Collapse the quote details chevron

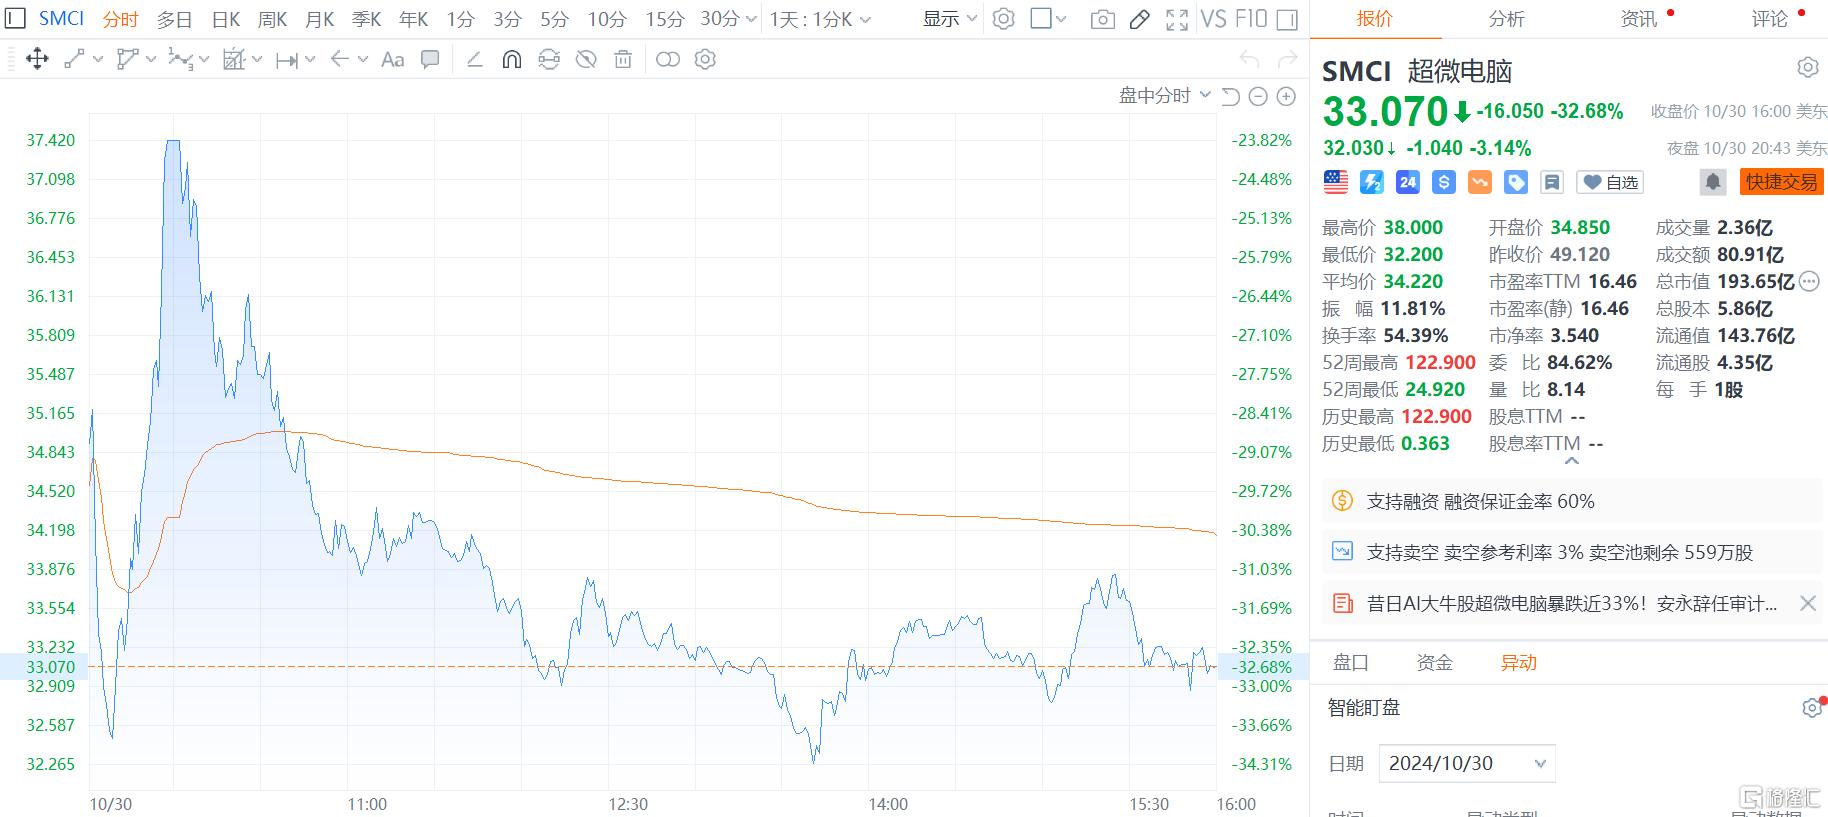pyautogui.click(x=1571, y=461)
